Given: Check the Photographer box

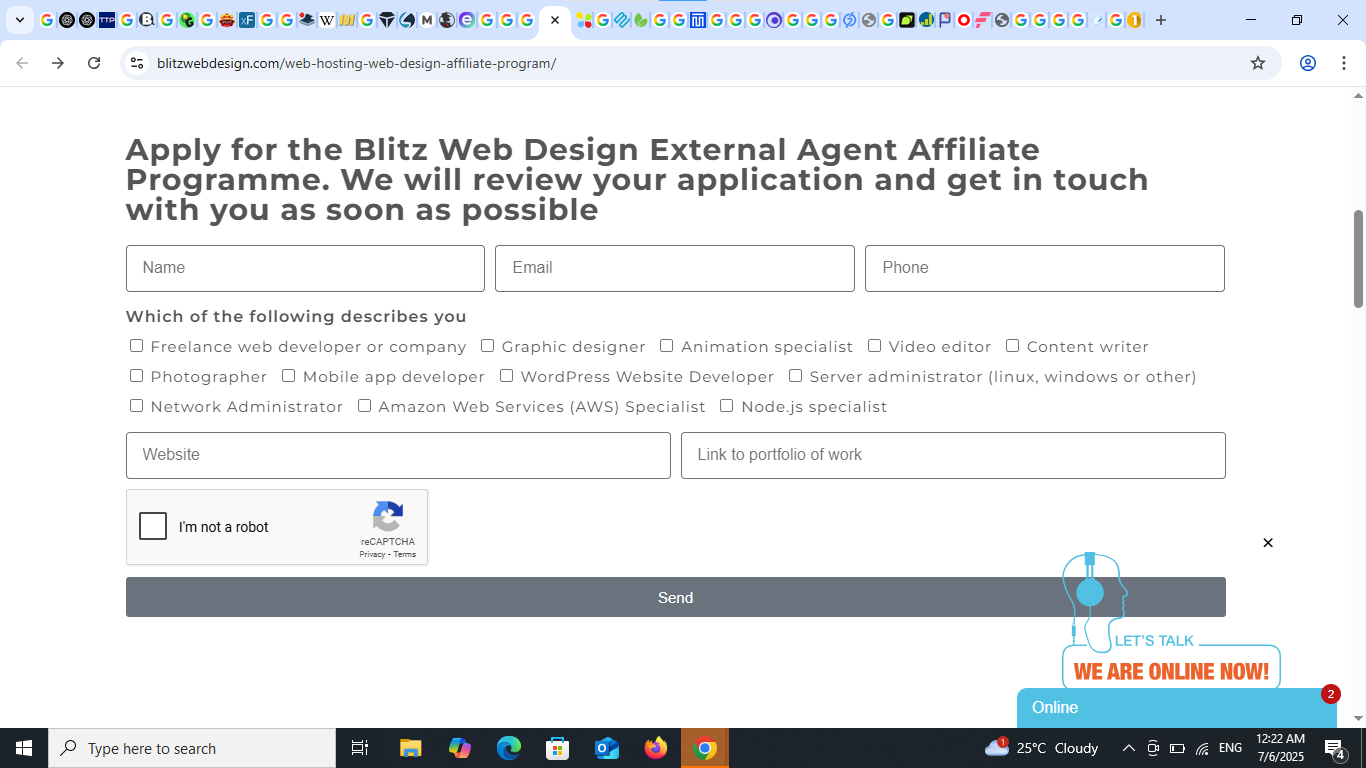Looking at the screenshot, I should coord(136,376).
